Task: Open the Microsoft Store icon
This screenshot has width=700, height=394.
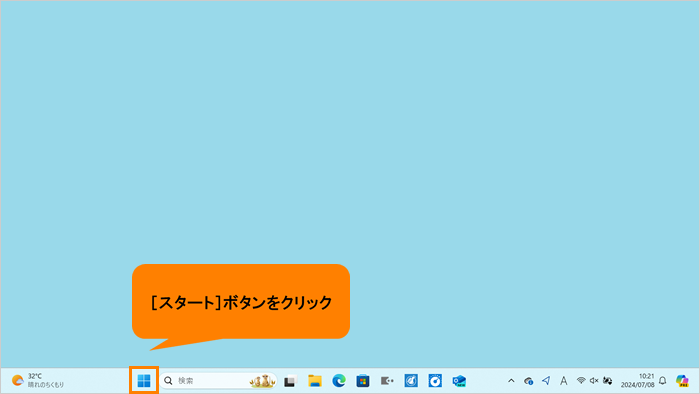Action: 363,381
